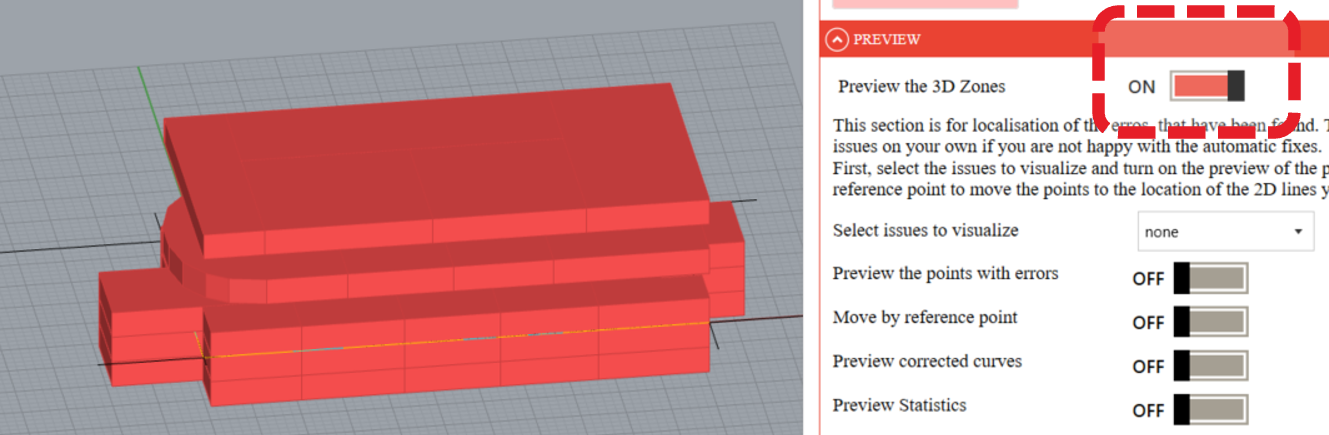Open the Select issues to visualize dropdown
1329x435 pixels.
(x=1224, y=232)
